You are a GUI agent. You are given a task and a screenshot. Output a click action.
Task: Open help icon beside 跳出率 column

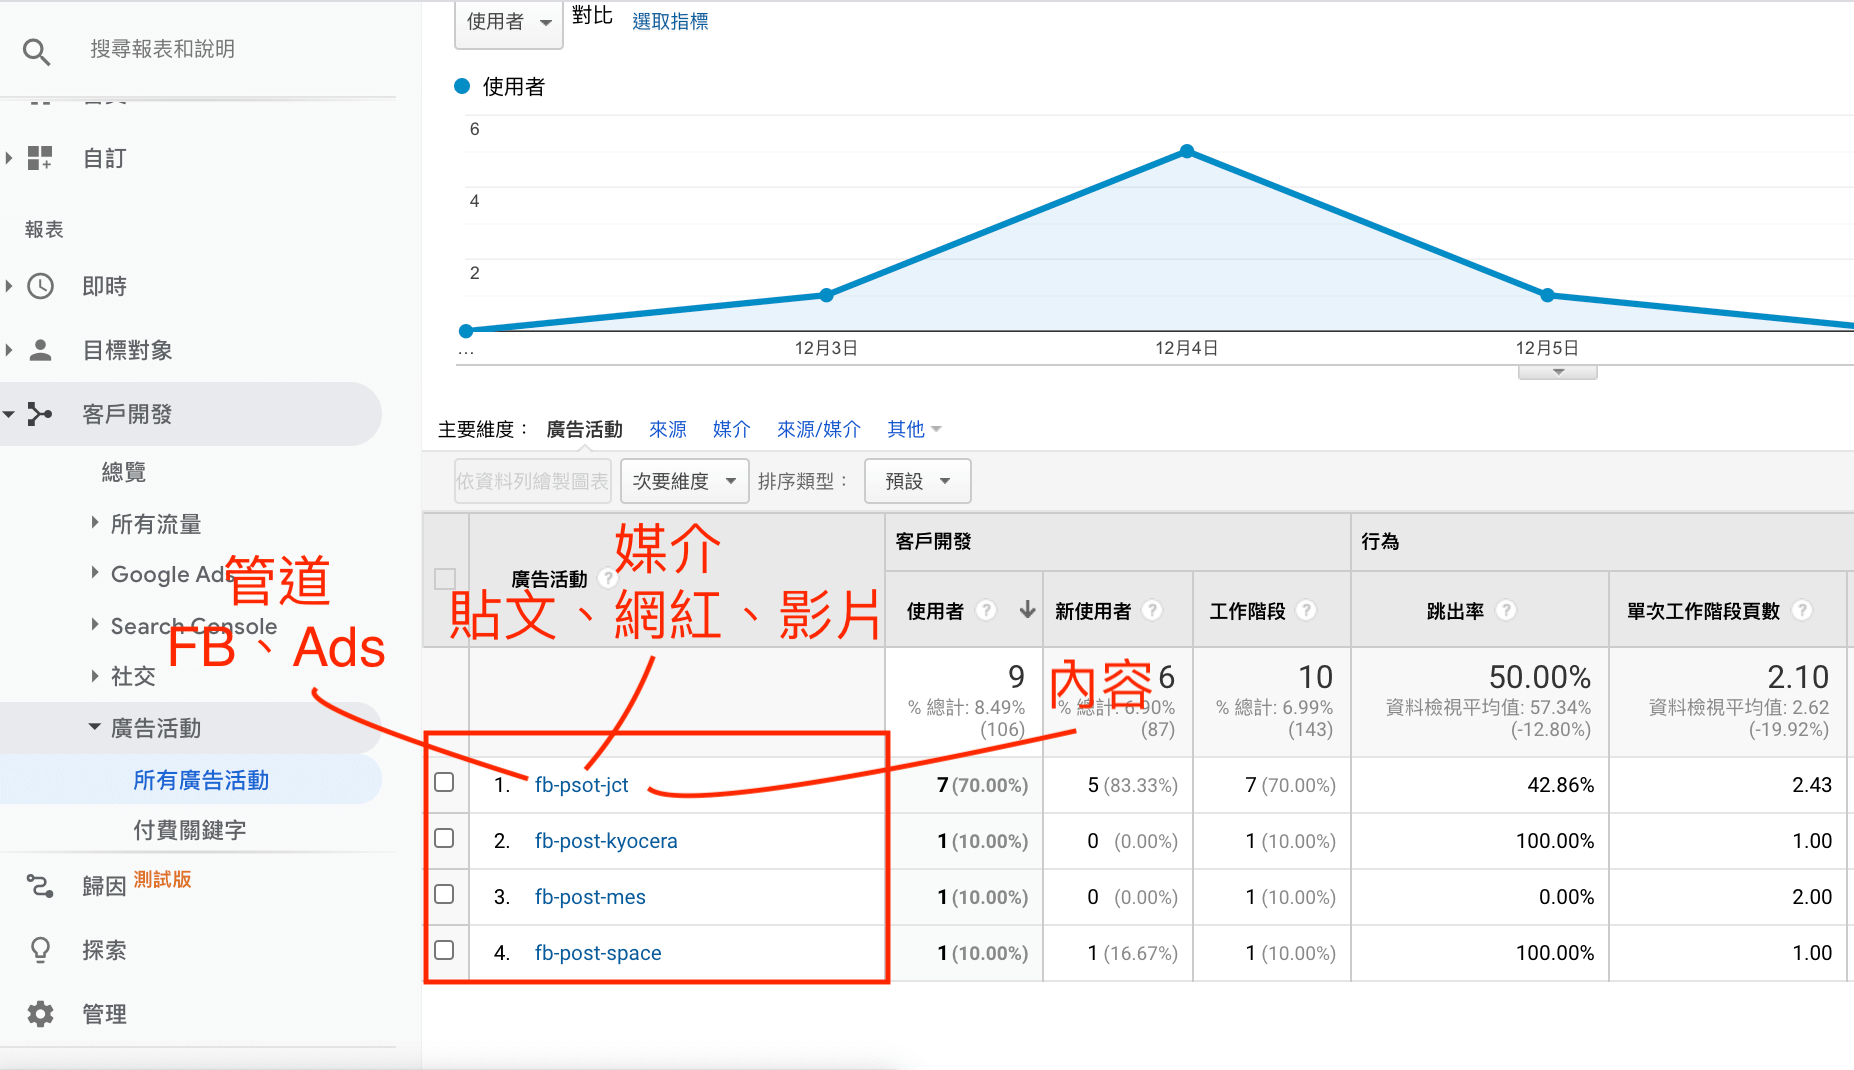pyautogui.click(x=1506, y=610)
